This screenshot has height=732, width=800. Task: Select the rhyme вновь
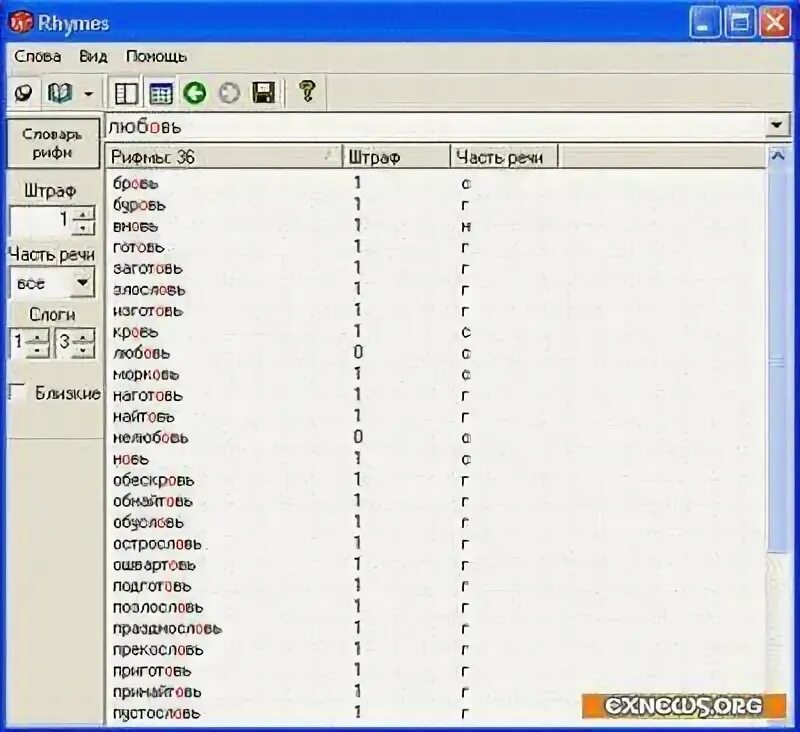click(136, 226)
